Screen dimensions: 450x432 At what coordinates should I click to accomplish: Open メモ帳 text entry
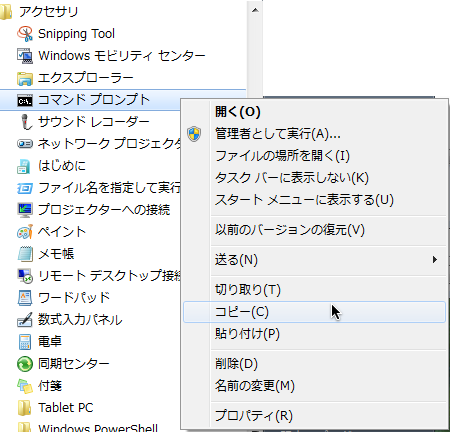click(x=56, y=254)
